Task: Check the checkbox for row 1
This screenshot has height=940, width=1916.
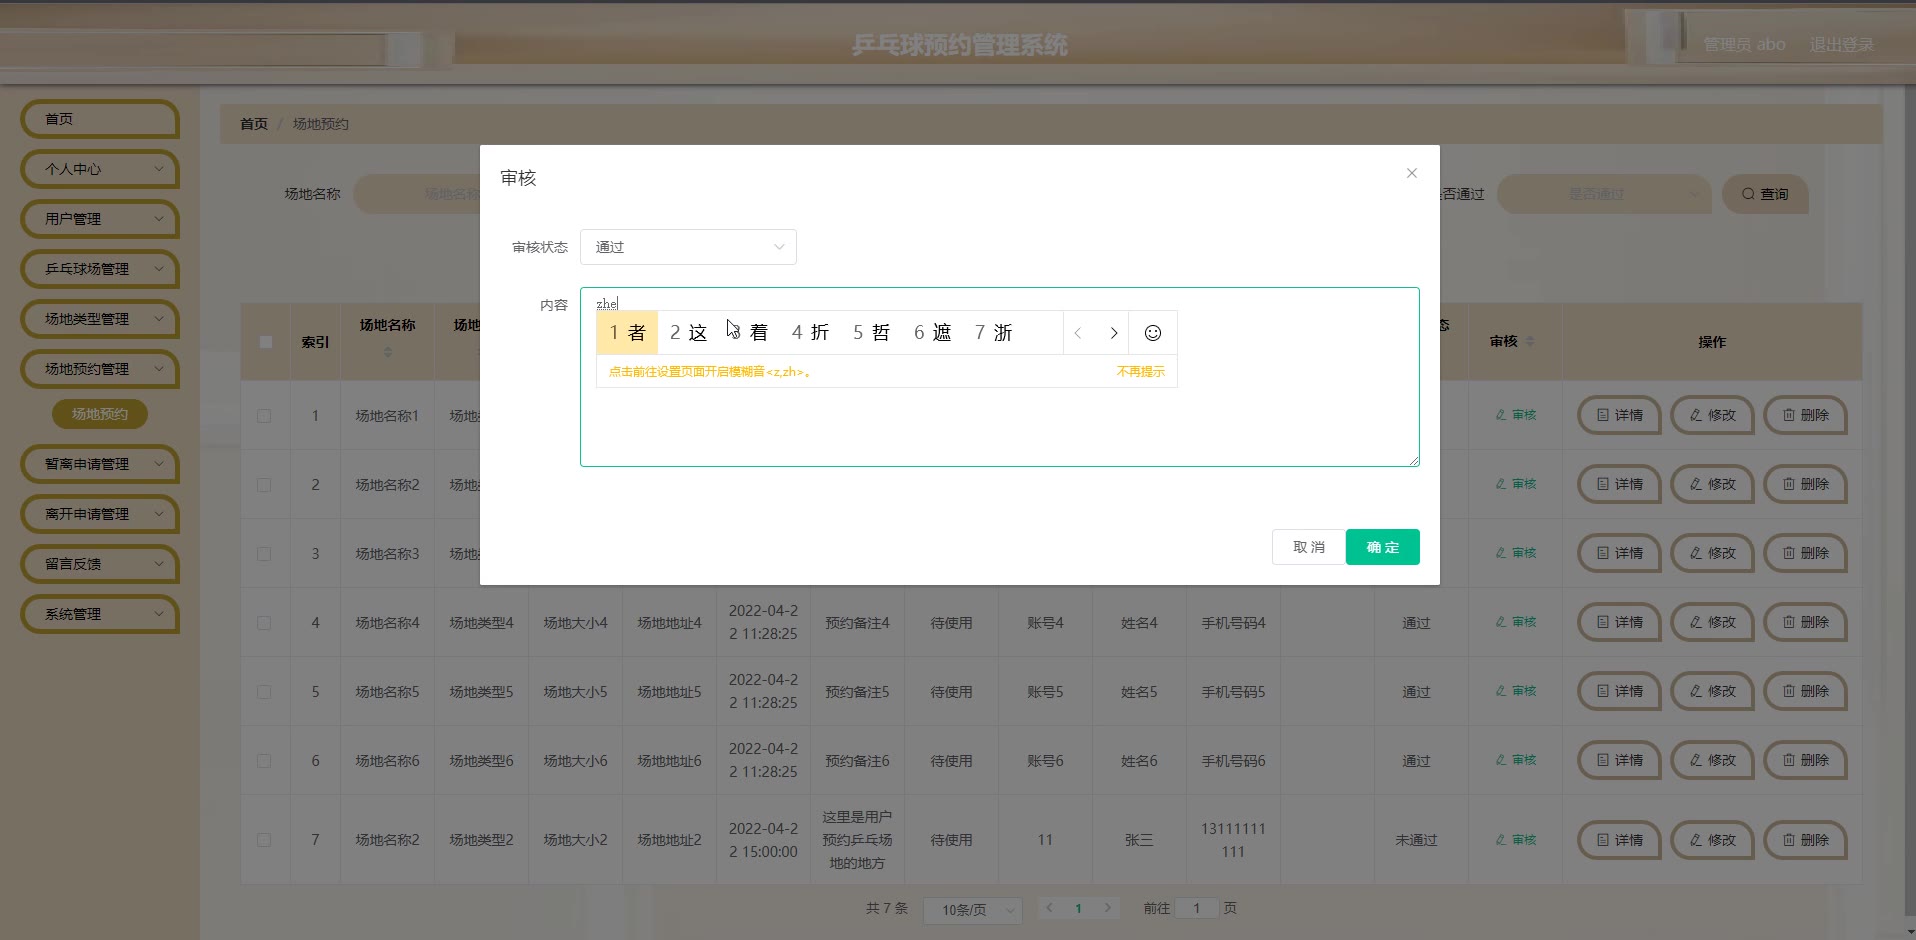Action: (x=264, y=416)
